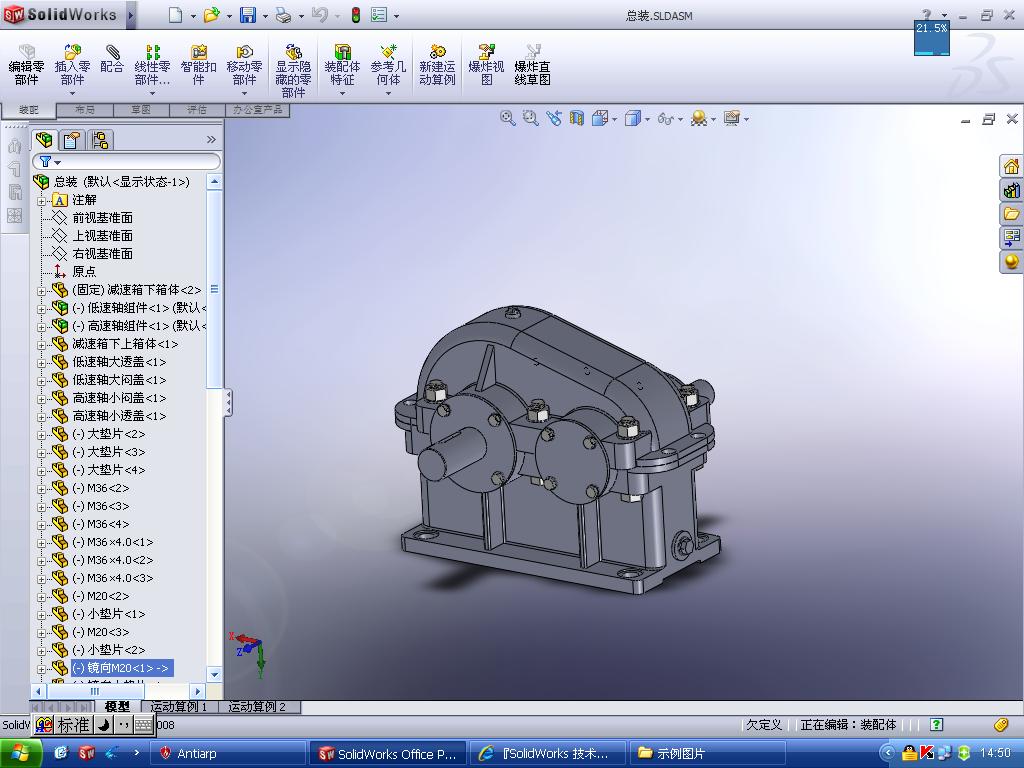Select the 爆炸视图 (Exploded View) tool
Viewport: 1024px width, 768px height.
click(487, 65)
